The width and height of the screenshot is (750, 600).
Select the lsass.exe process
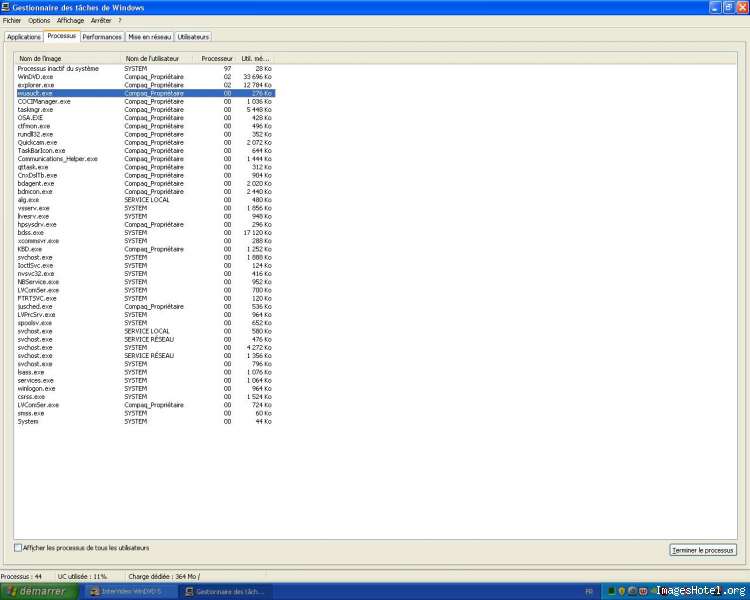tap(145, 372)
